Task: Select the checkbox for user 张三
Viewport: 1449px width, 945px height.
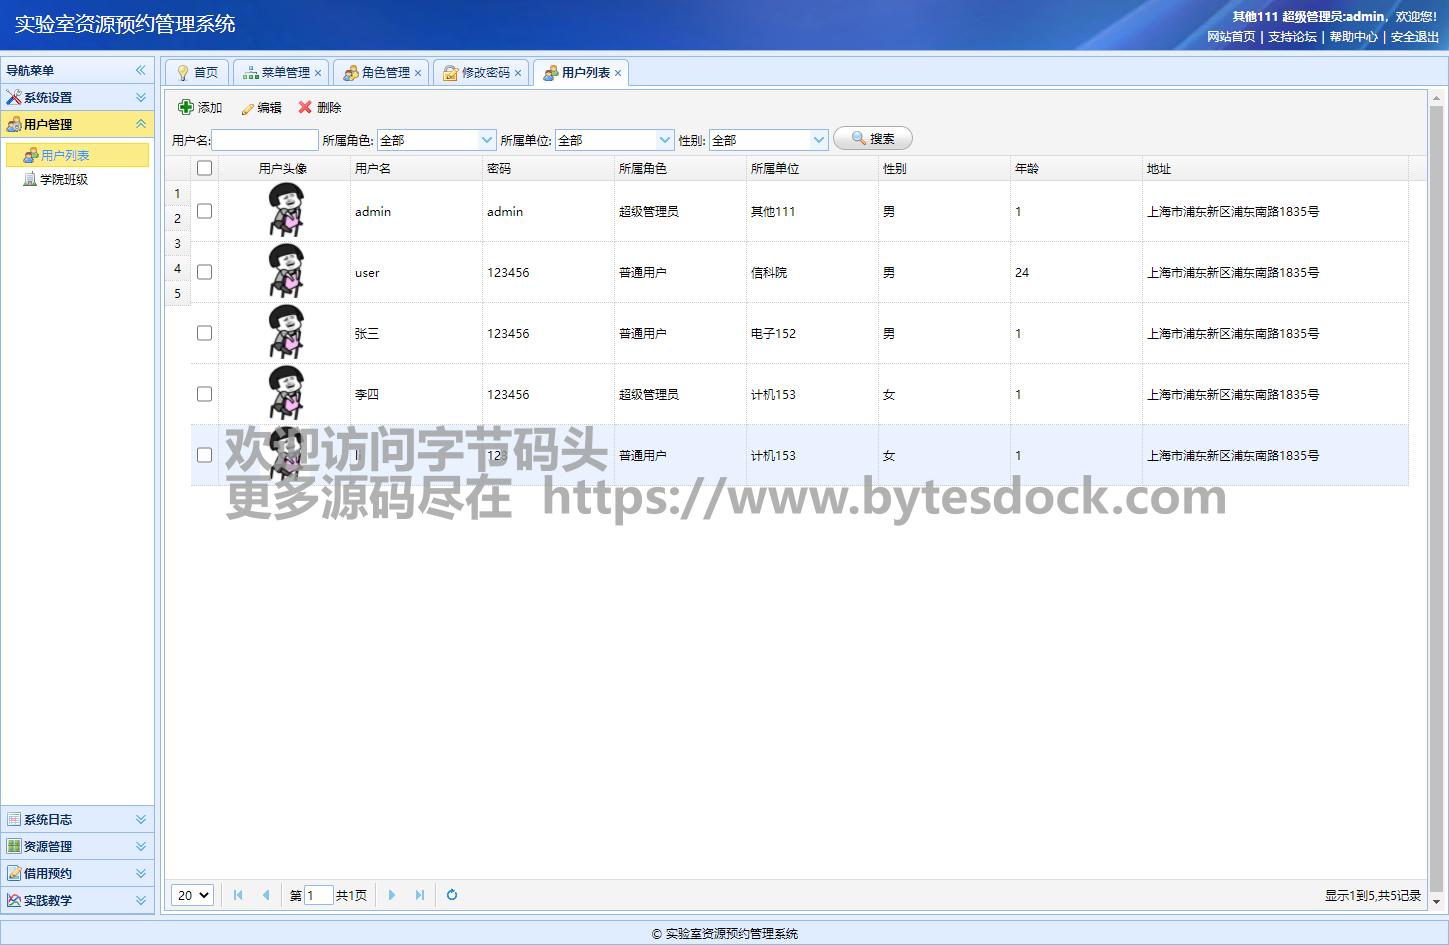Action: [205, 333]
